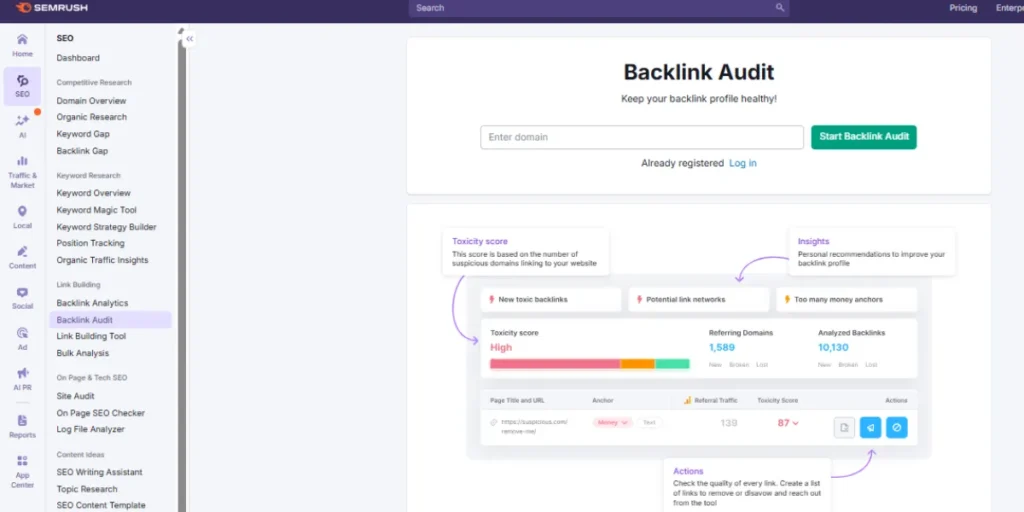Open Link Building Tool
Viewport: 1024px width, 512px height.
91,336
